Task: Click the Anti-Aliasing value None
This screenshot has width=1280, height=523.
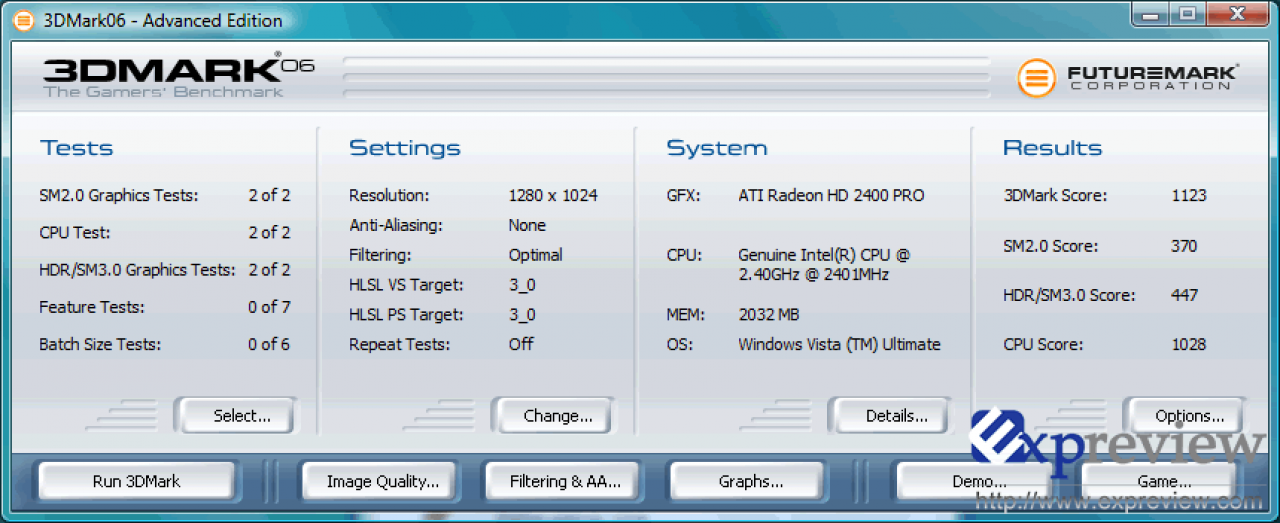Action: coord(527,225)
